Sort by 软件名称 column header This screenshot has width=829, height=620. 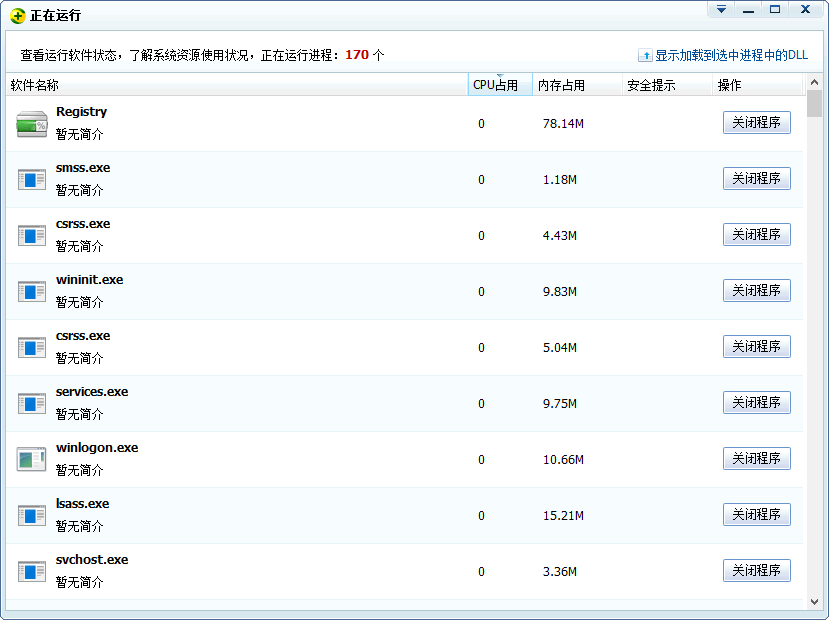coord(237,85)
